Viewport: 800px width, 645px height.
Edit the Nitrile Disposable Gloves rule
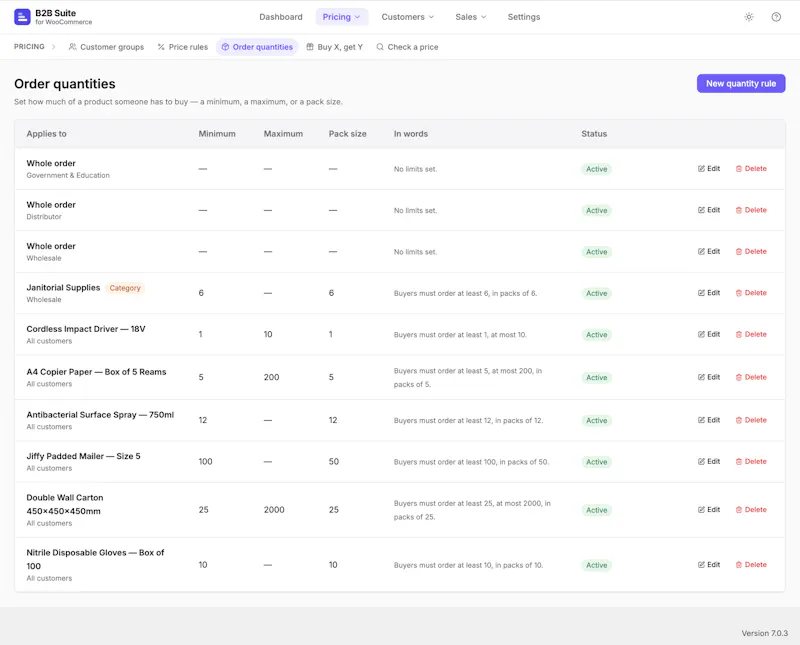[x=709, y=564]
